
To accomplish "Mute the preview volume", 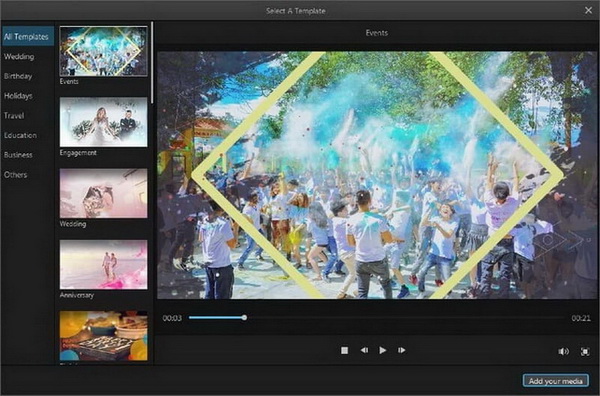I will 563,352.
